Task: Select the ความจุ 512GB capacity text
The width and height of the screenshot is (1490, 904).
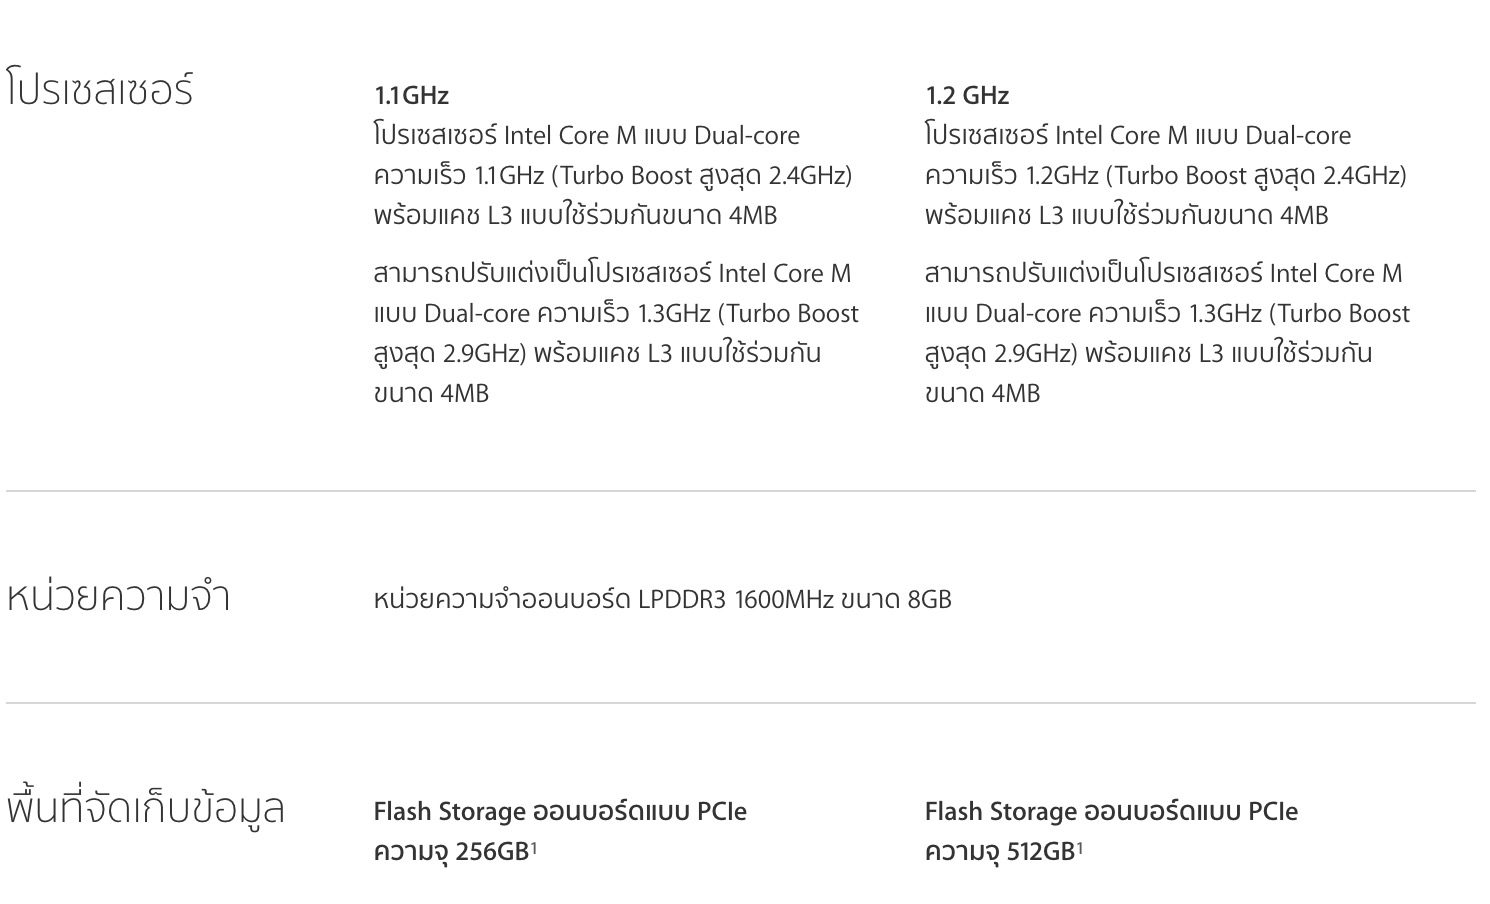Action: tap(999, 852)
